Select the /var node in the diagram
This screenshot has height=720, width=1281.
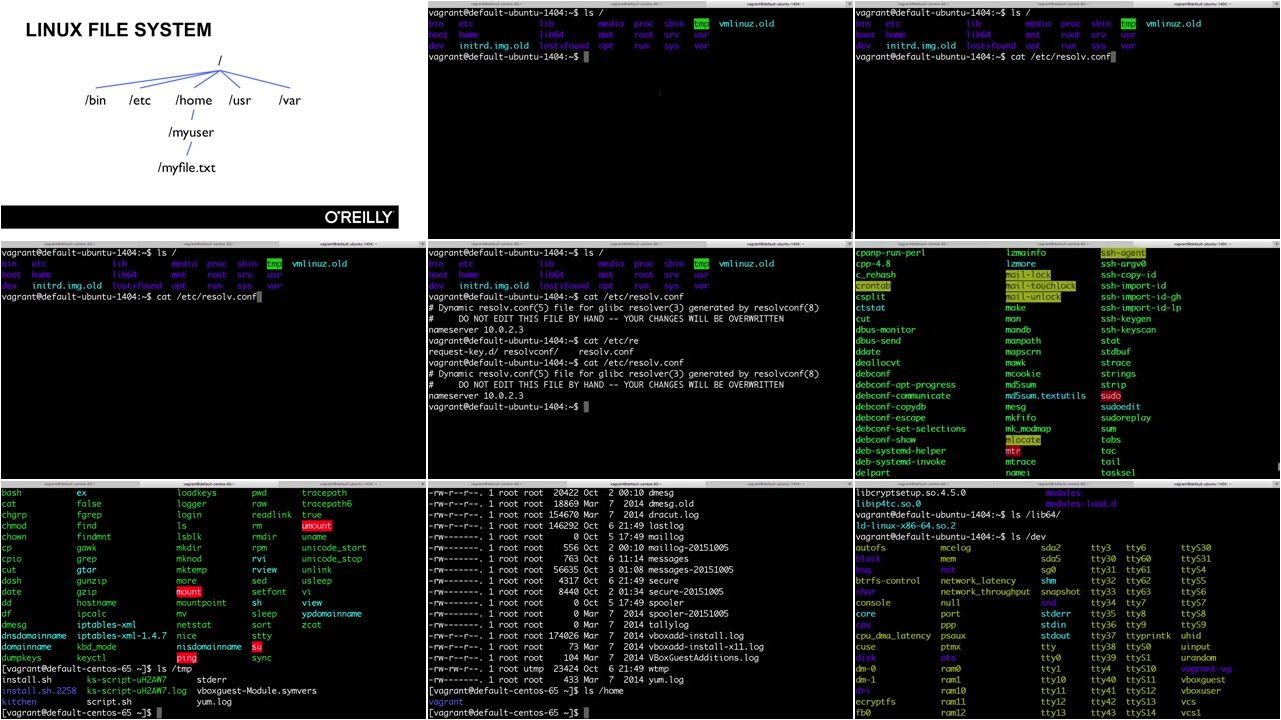pyautogui.click(x=289, y=100)
